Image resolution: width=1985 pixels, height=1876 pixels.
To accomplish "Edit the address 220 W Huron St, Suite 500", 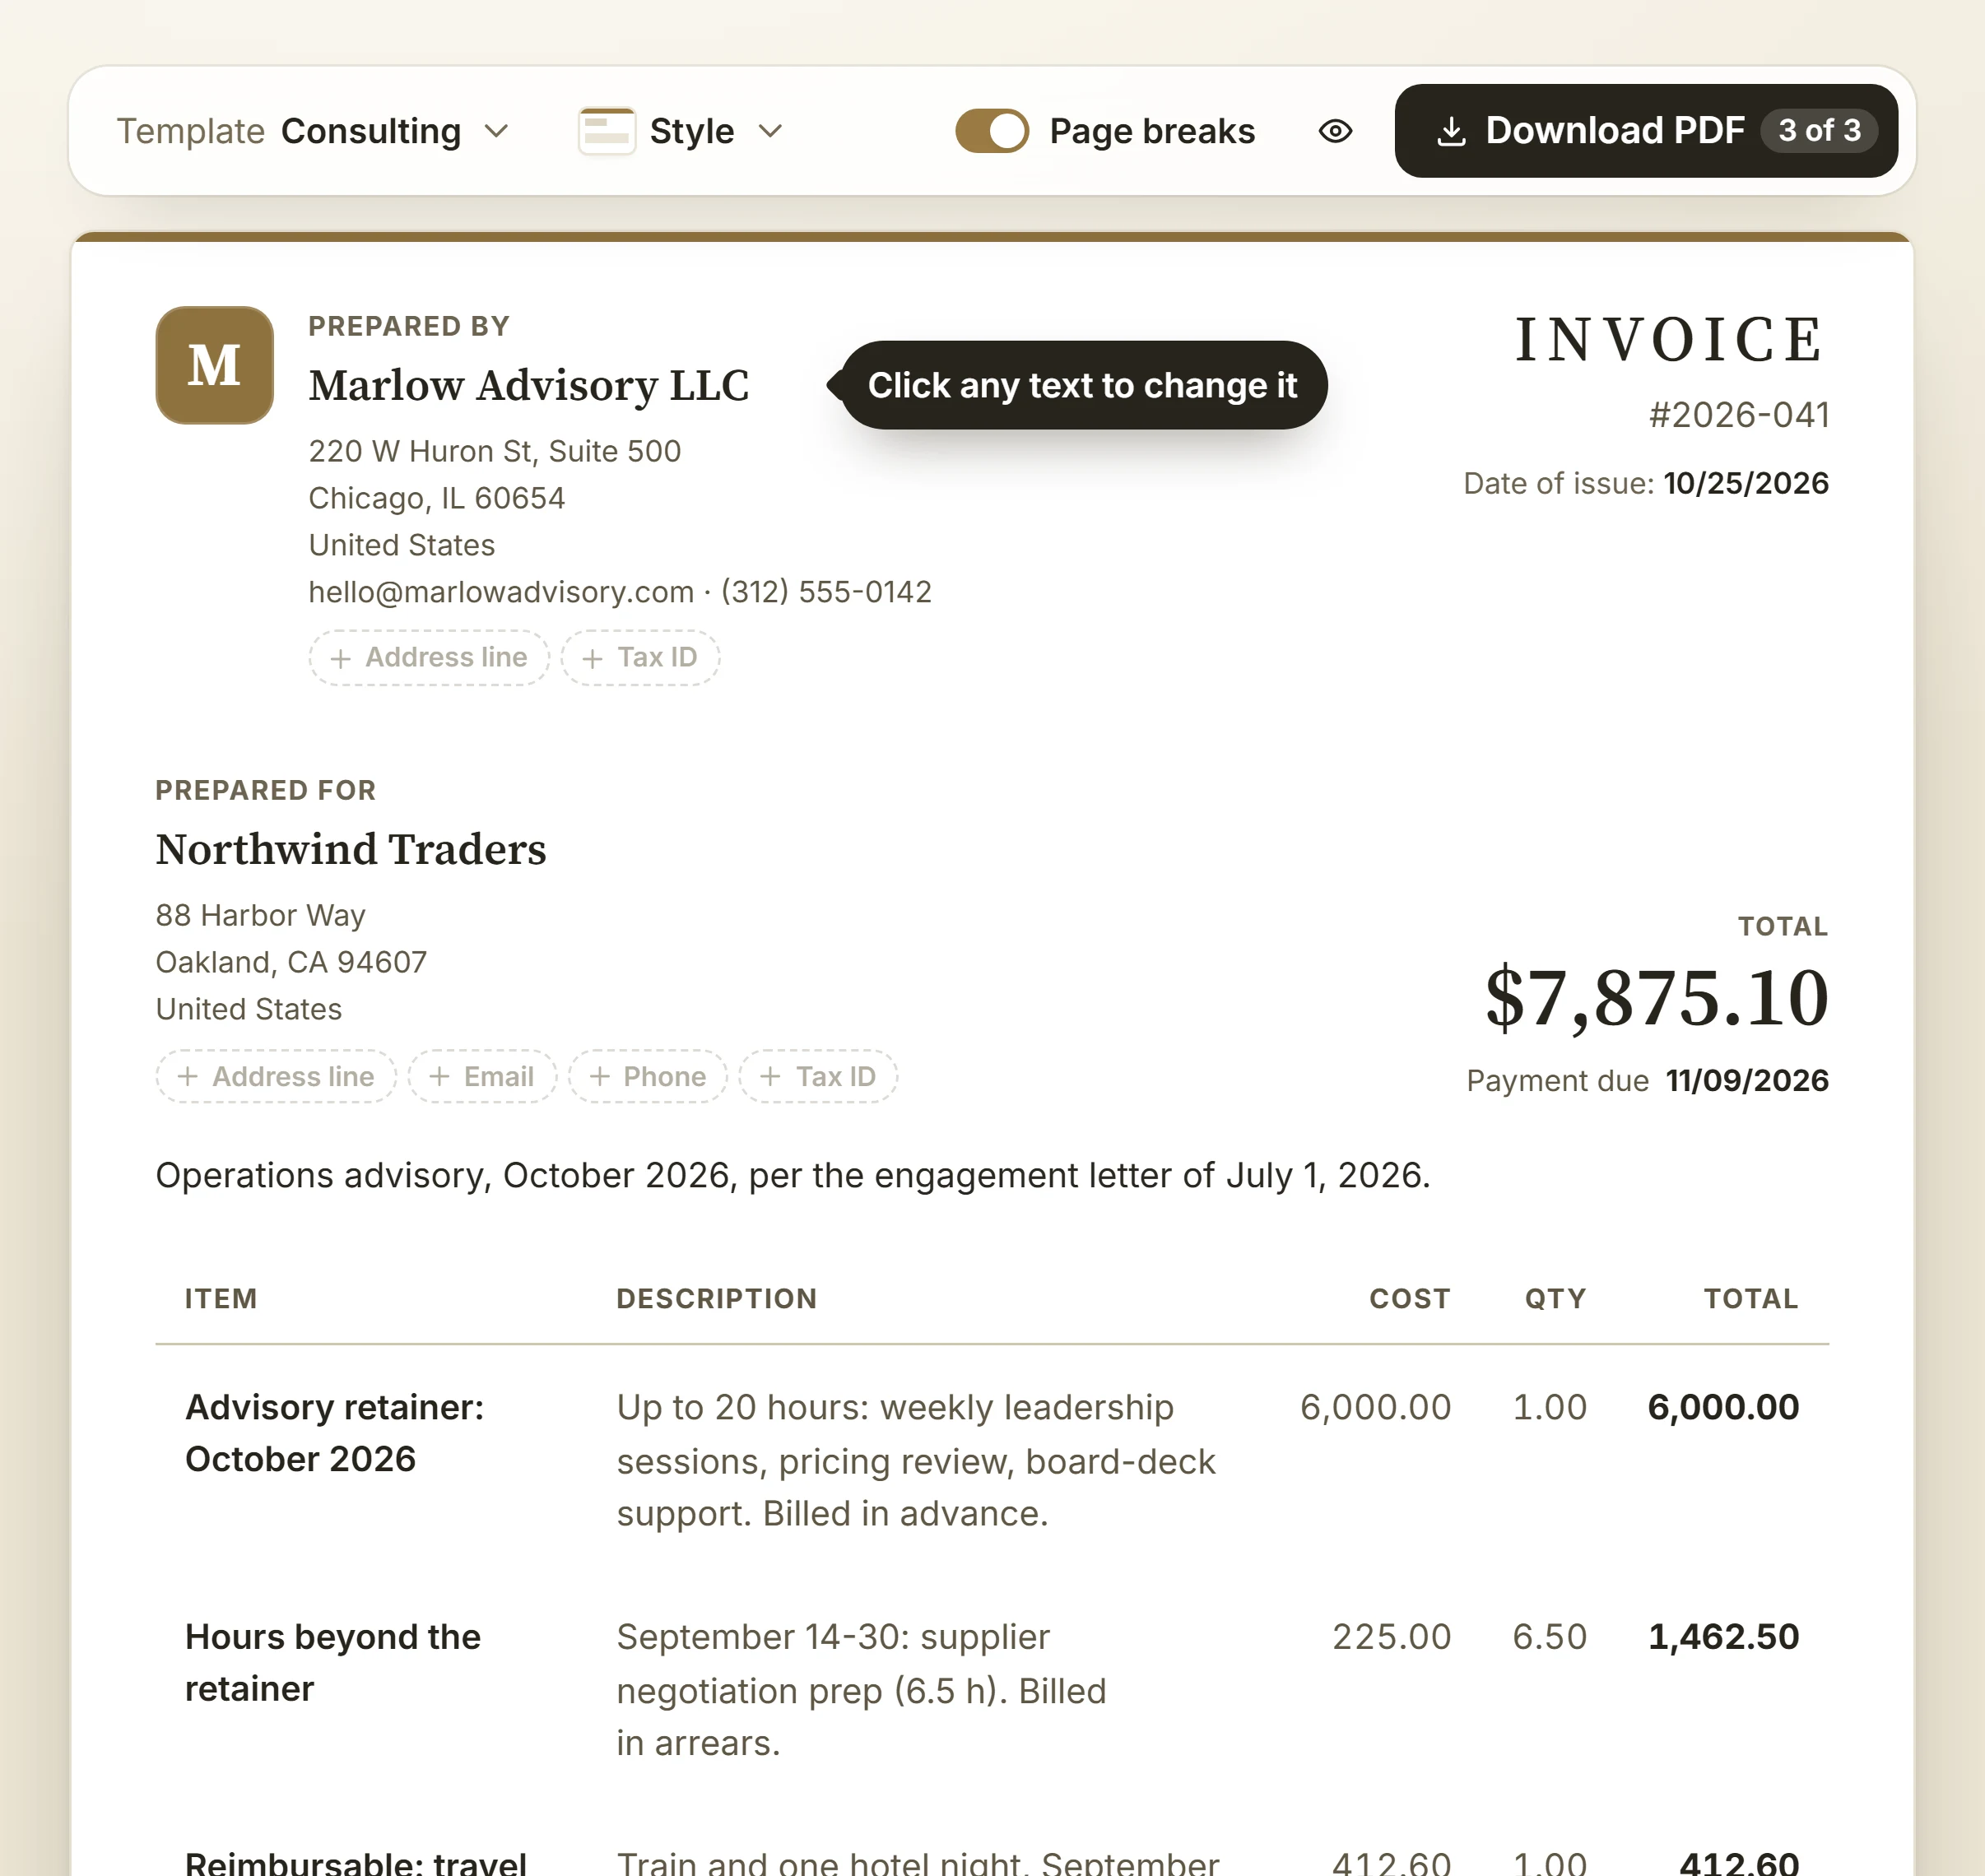I will point(494,451).
